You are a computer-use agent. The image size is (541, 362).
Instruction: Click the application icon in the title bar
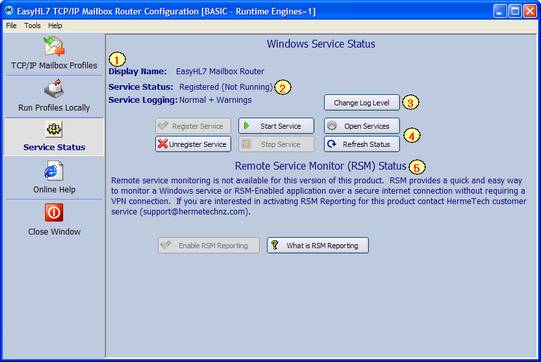9,11
